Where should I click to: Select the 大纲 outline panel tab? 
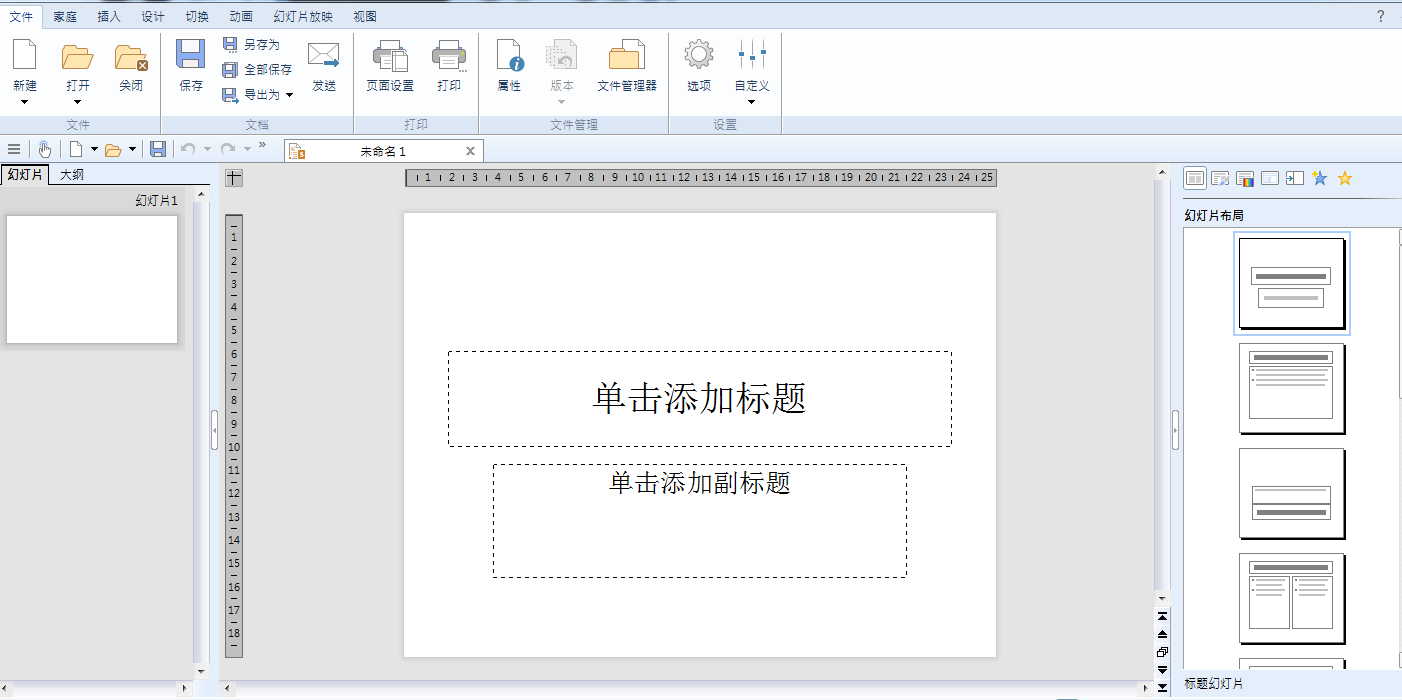pyautogui.click(x=72, y=174)
